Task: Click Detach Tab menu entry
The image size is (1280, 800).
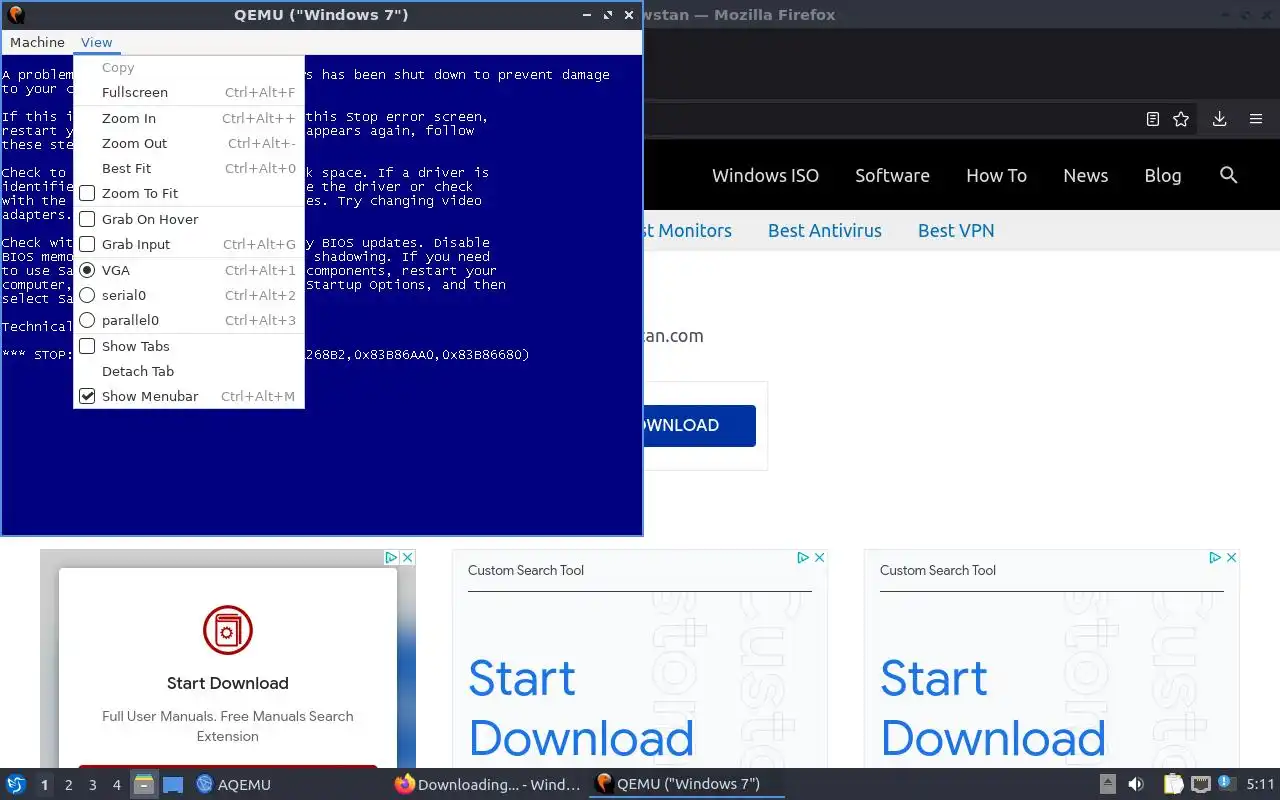Action: click(189, 371)
